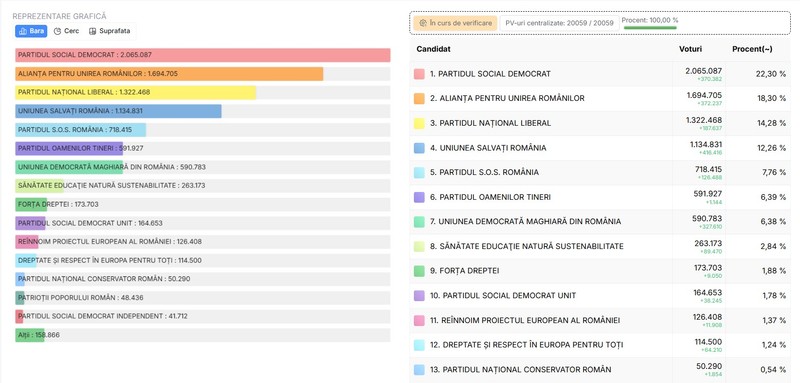
Task: Click purple swatch of Partidul Oamenilor Tineri
Action: point(419,197)
